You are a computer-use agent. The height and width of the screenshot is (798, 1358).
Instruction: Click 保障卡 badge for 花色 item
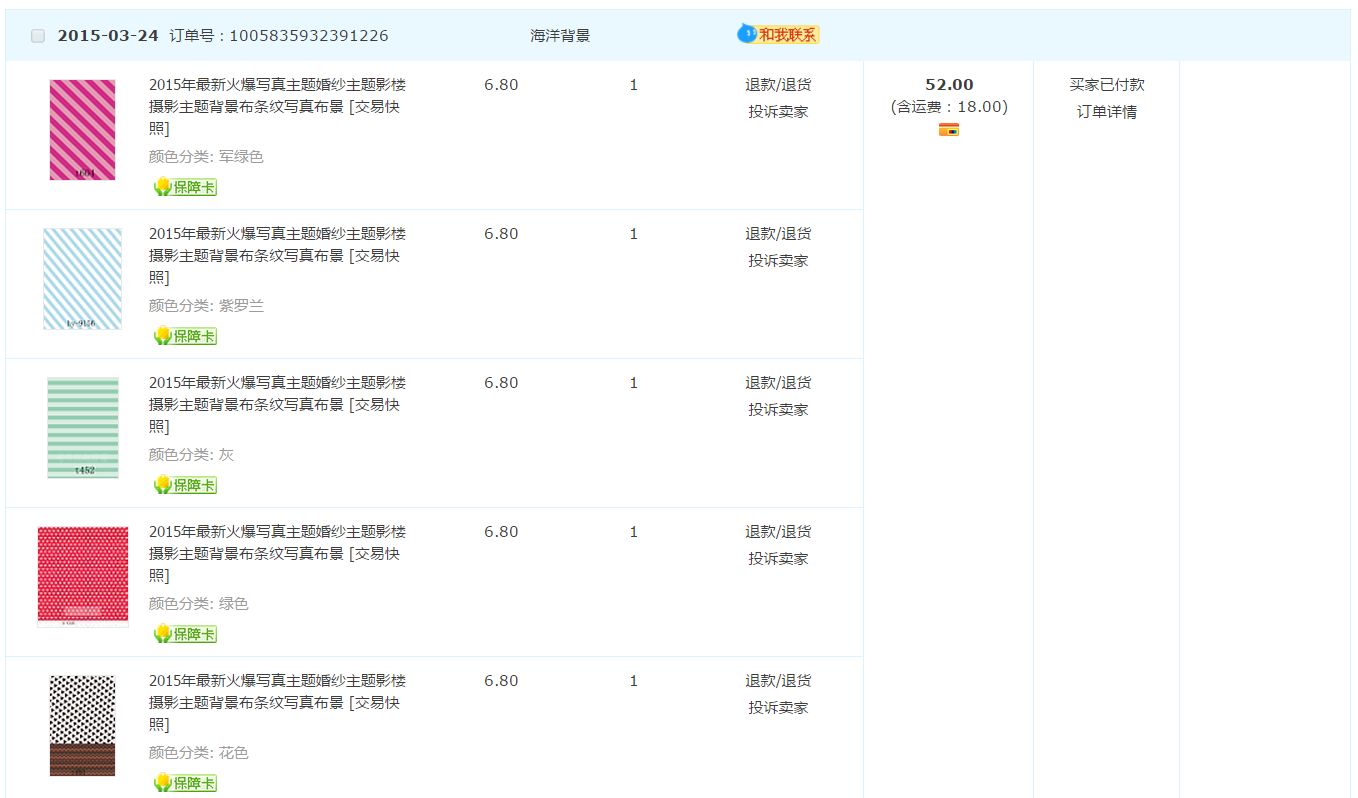(185, 783)
